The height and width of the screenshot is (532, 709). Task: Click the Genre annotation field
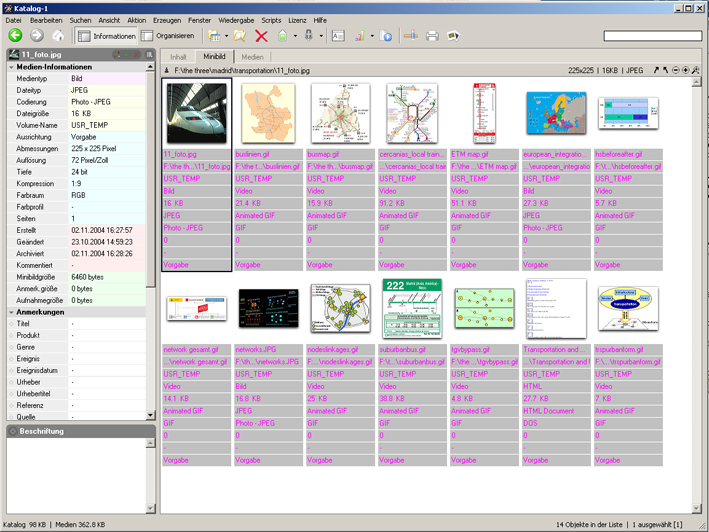107,348
